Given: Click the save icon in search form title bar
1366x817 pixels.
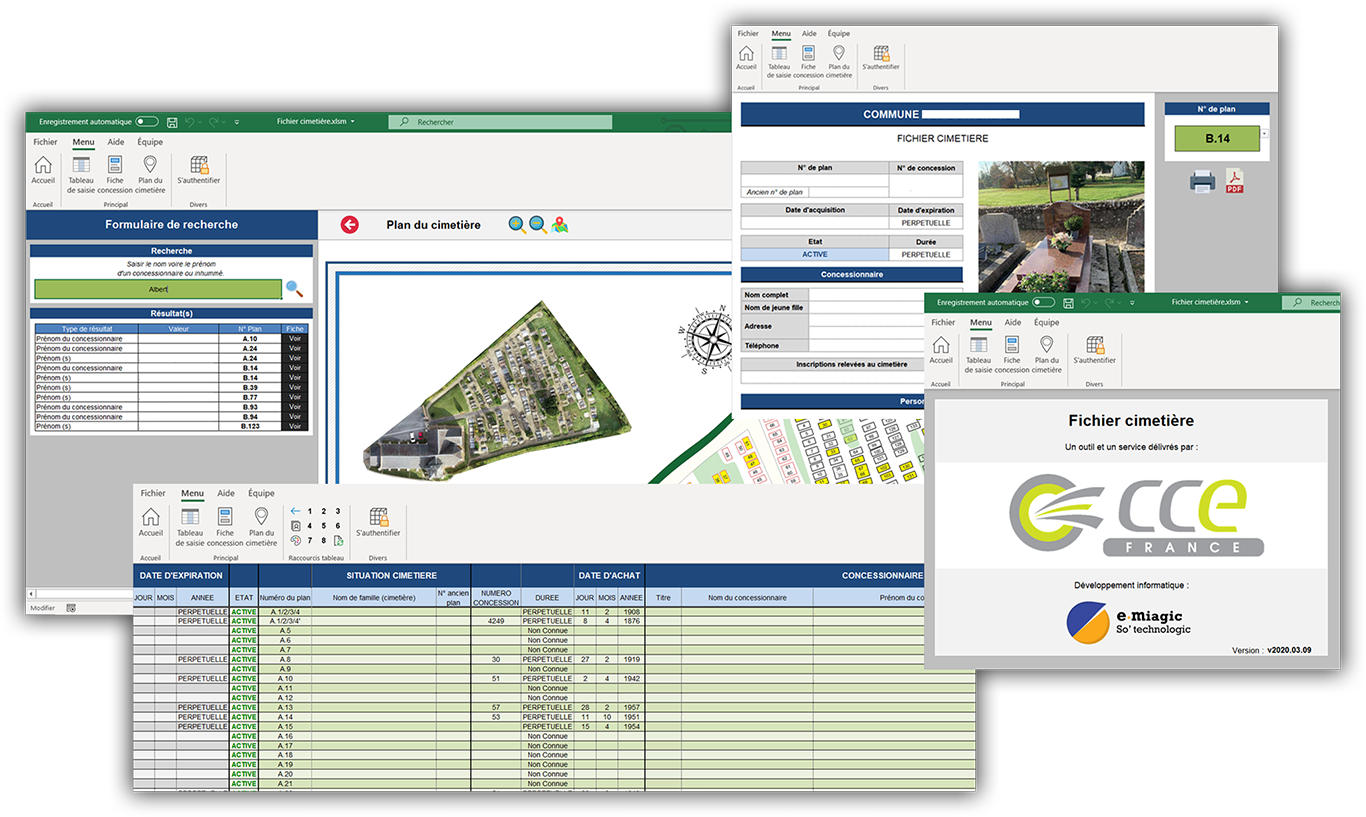Looking at the screenshot, I should pyautogui.click(x=172, y=121).
